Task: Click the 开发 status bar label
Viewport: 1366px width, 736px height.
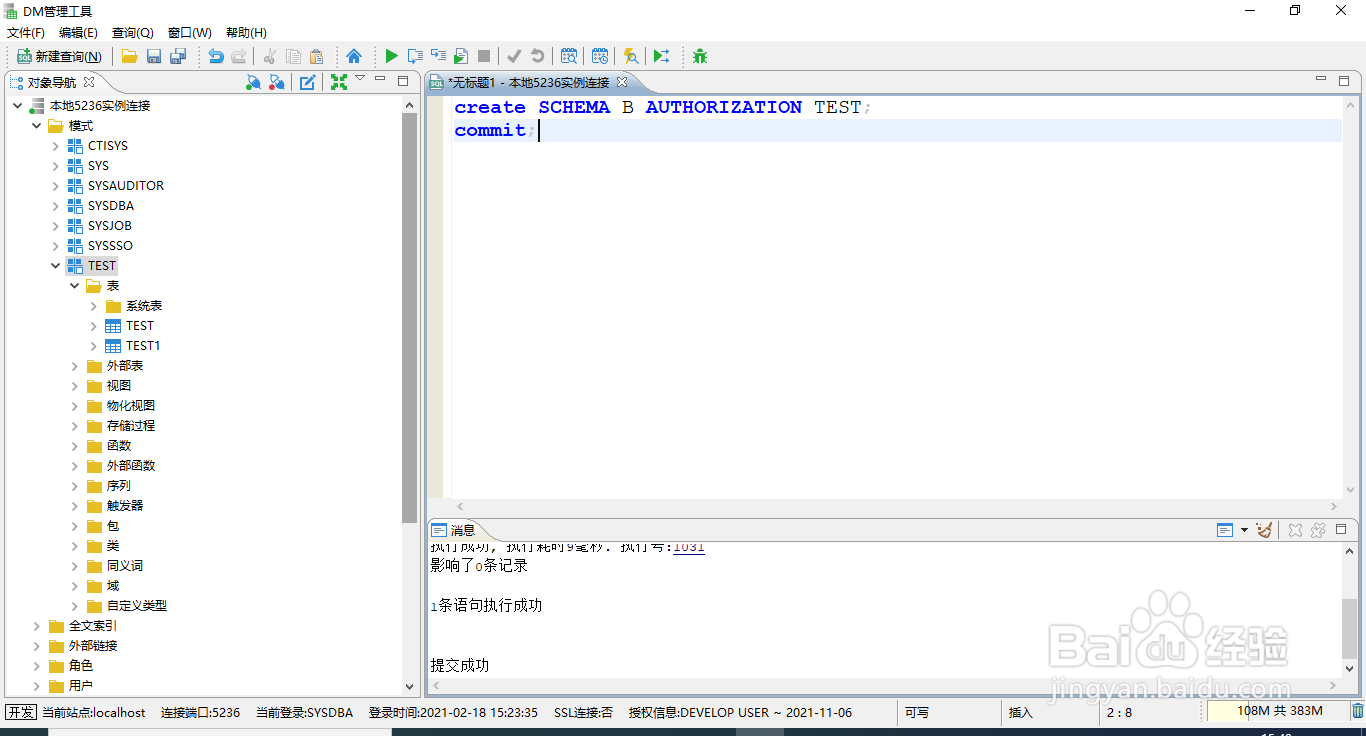Action: click(x=21, y=712)
